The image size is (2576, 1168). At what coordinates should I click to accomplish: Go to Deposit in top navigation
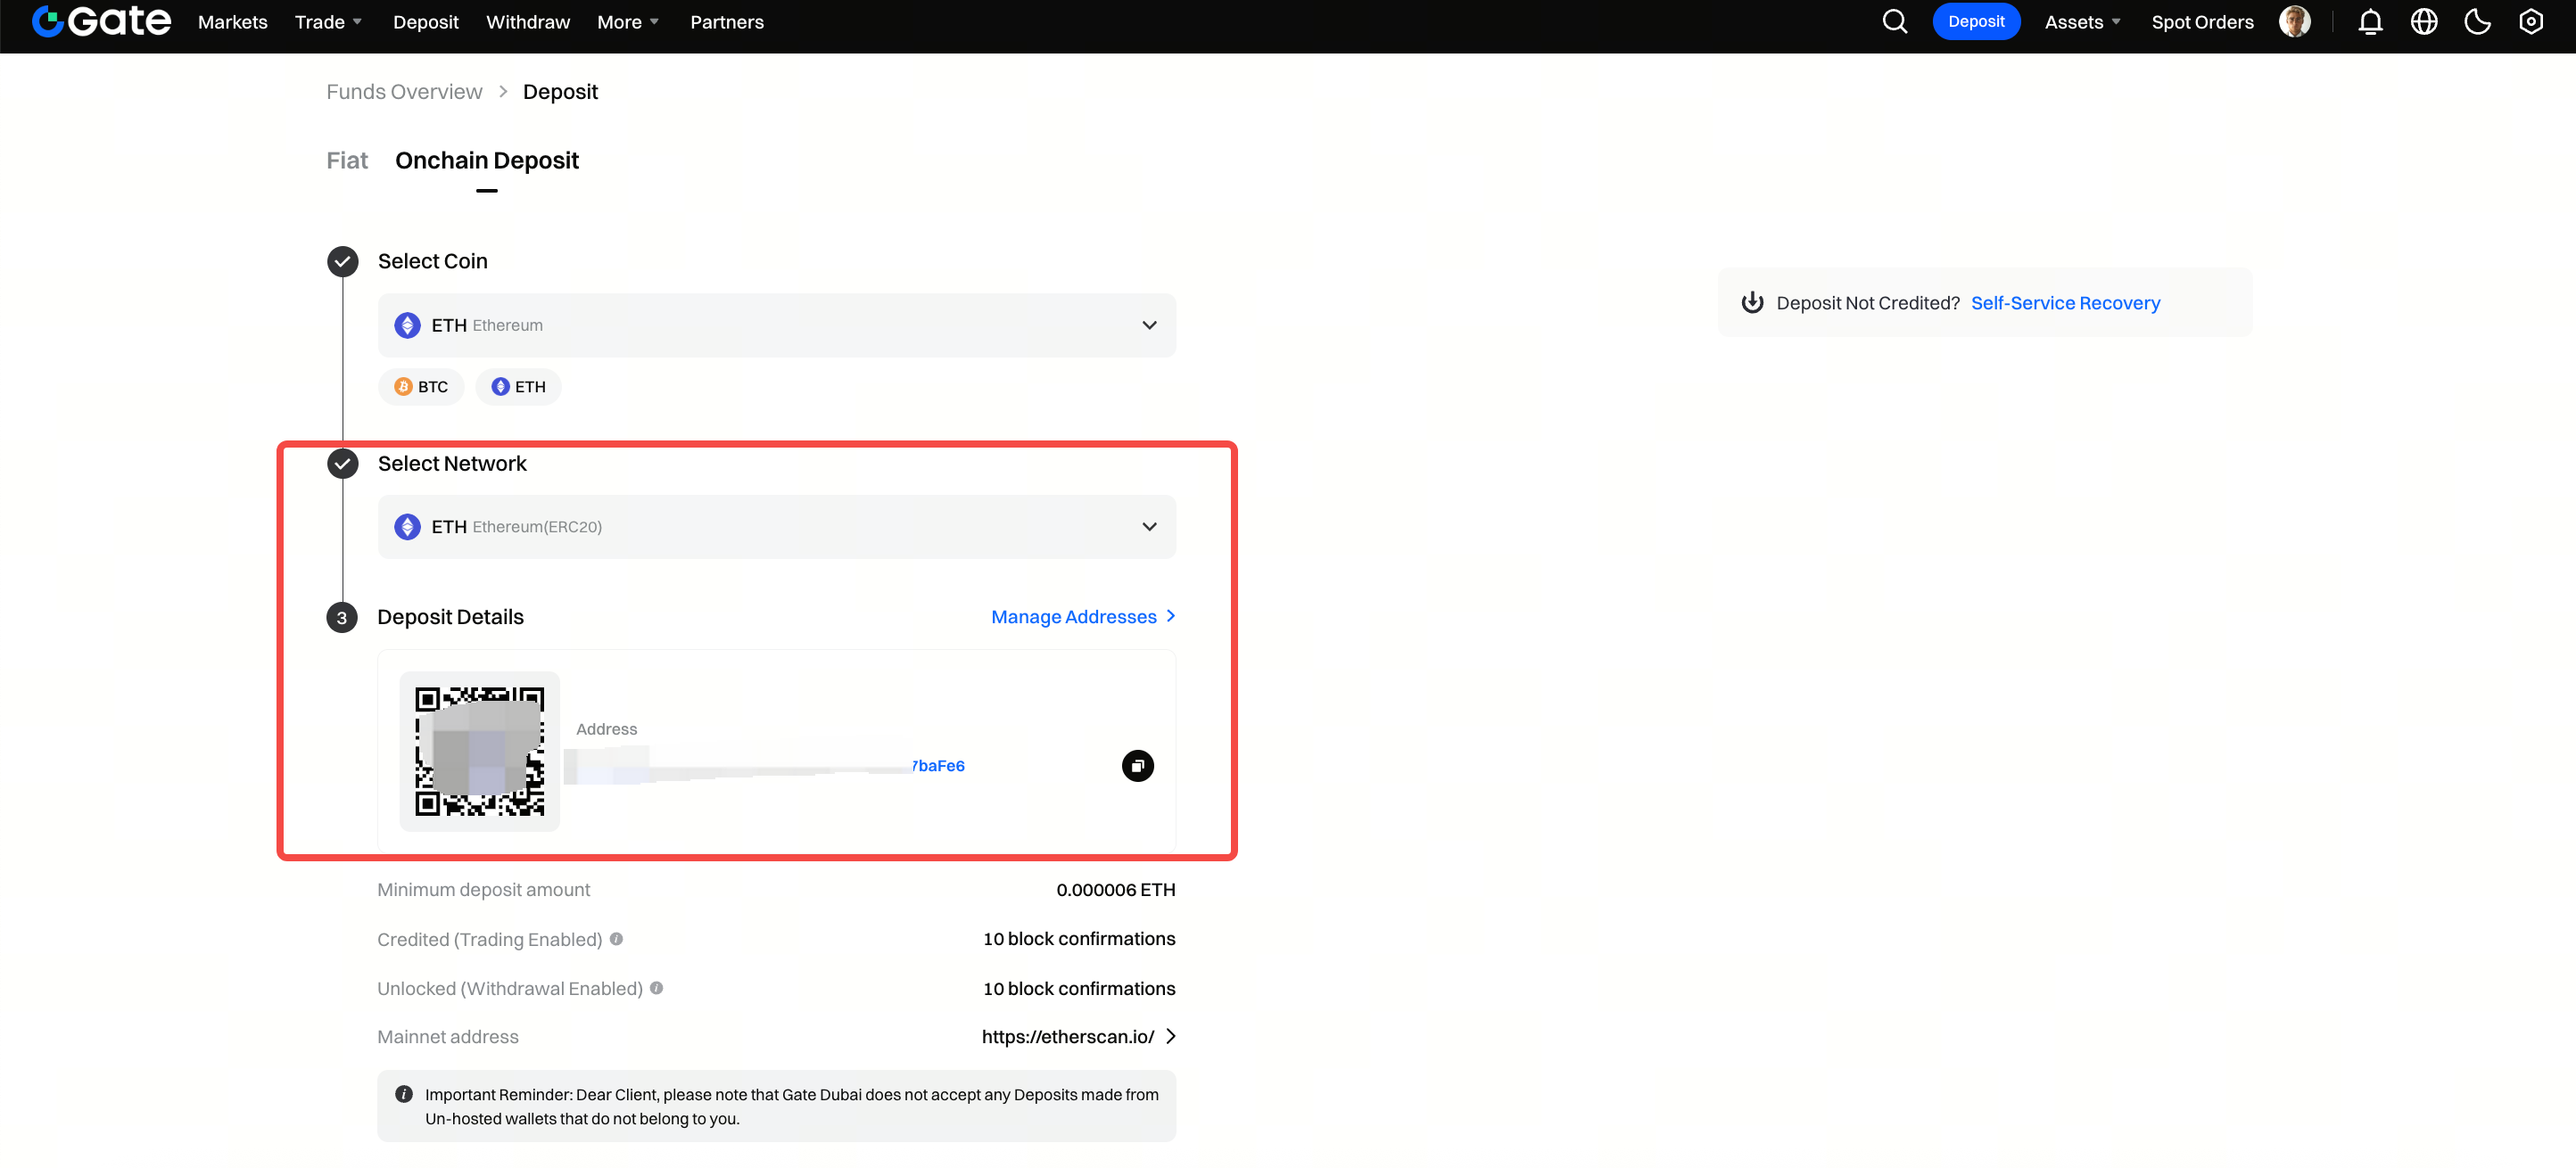(426, 22)
